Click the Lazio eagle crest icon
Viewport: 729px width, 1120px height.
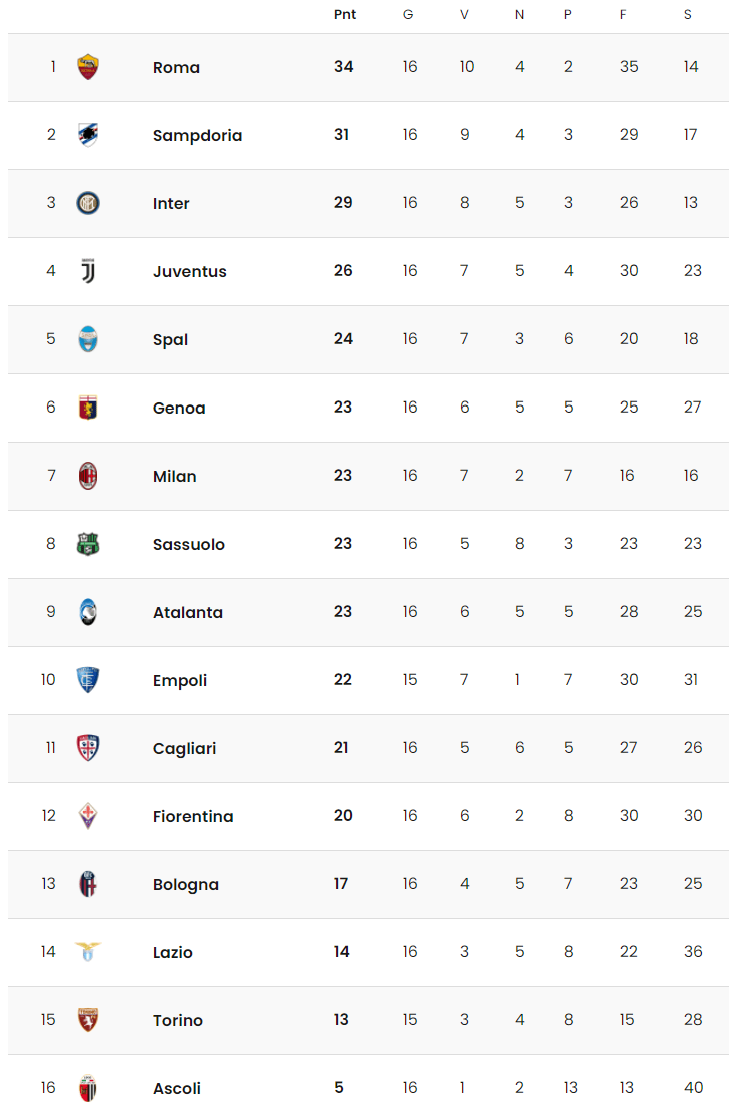pos(88,952)
